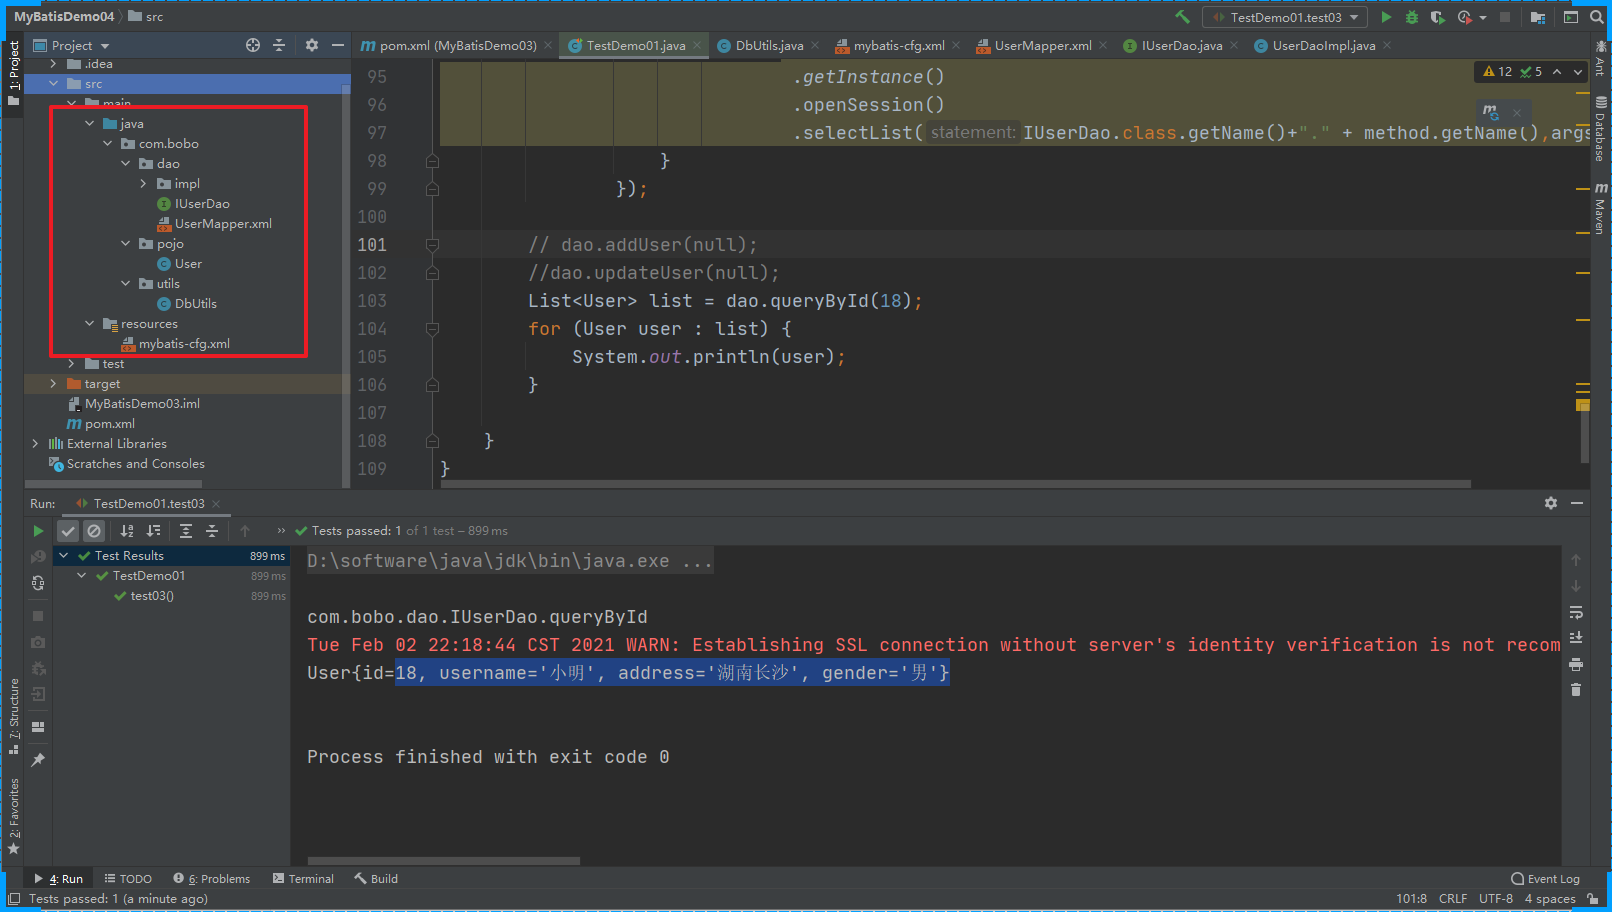Click the Maven reload floating icon in editor
Image resolution: width=1612 pixels, height=912 pixels.
click(1491, 112)
